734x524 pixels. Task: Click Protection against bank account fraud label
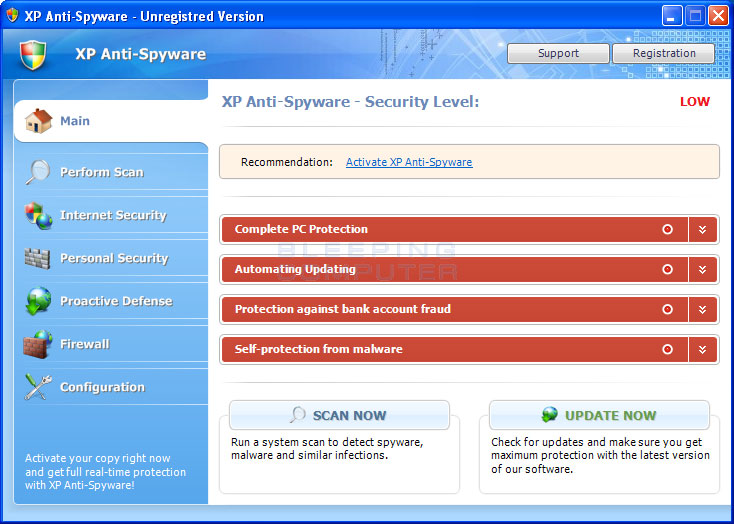point(343,309)
